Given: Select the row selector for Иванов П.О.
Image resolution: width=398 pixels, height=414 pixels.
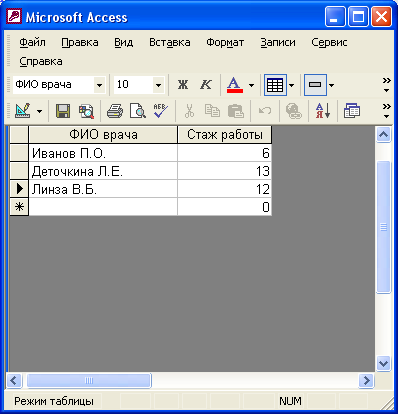Looking at the screenshot, I should (19, 153).
